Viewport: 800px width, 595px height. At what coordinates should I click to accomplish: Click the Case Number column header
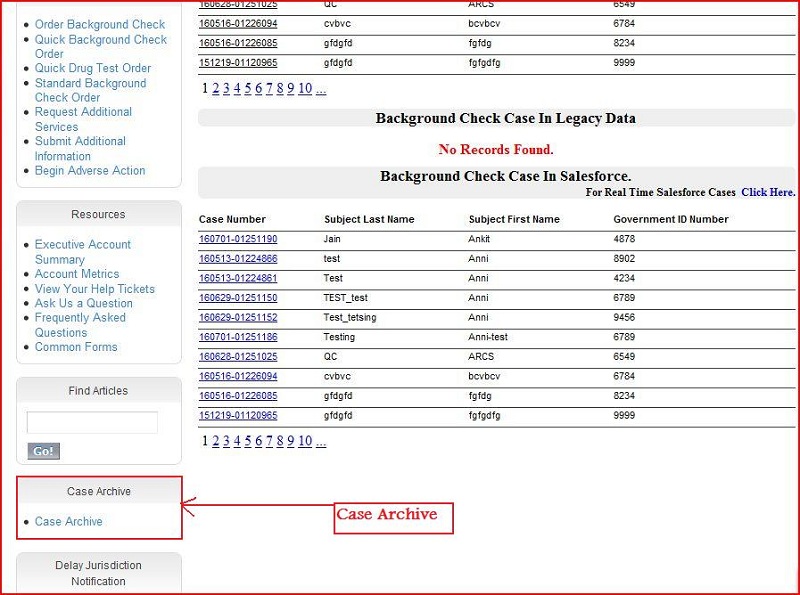(x=232, y=219)
